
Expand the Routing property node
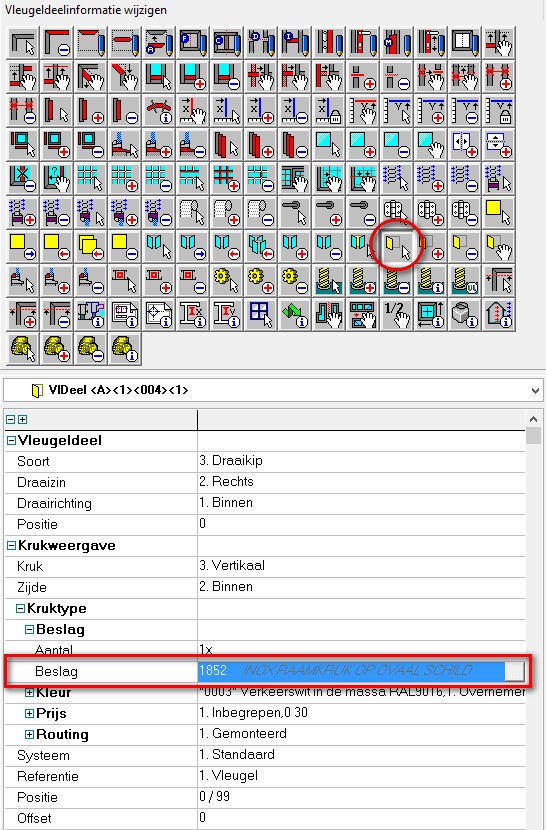(x=30, y=734)
